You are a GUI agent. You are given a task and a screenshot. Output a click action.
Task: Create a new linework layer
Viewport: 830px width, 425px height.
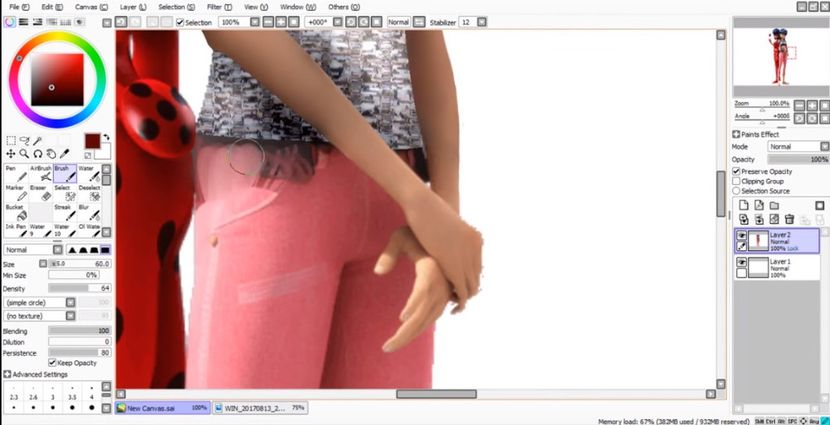tap(759, 205)
